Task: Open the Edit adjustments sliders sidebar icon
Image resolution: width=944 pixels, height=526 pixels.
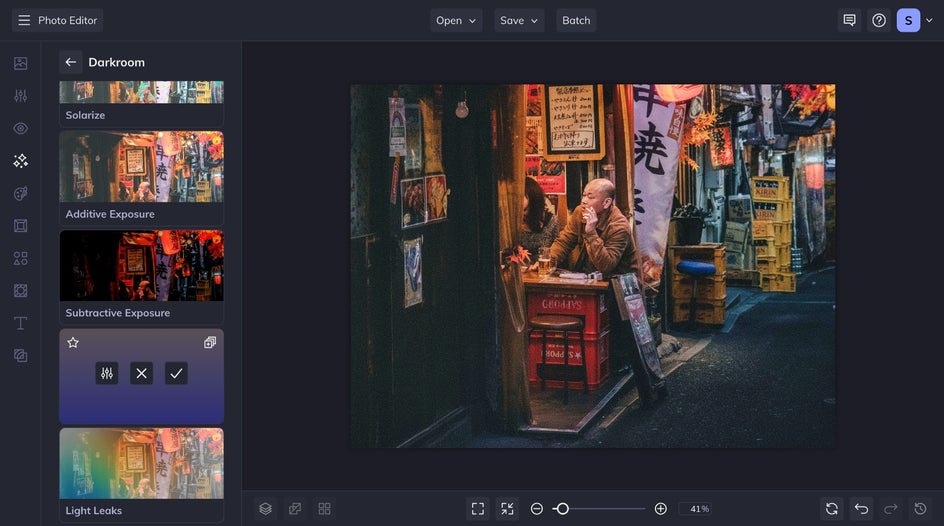Action: pyautogui.click(x=20, y=96)
